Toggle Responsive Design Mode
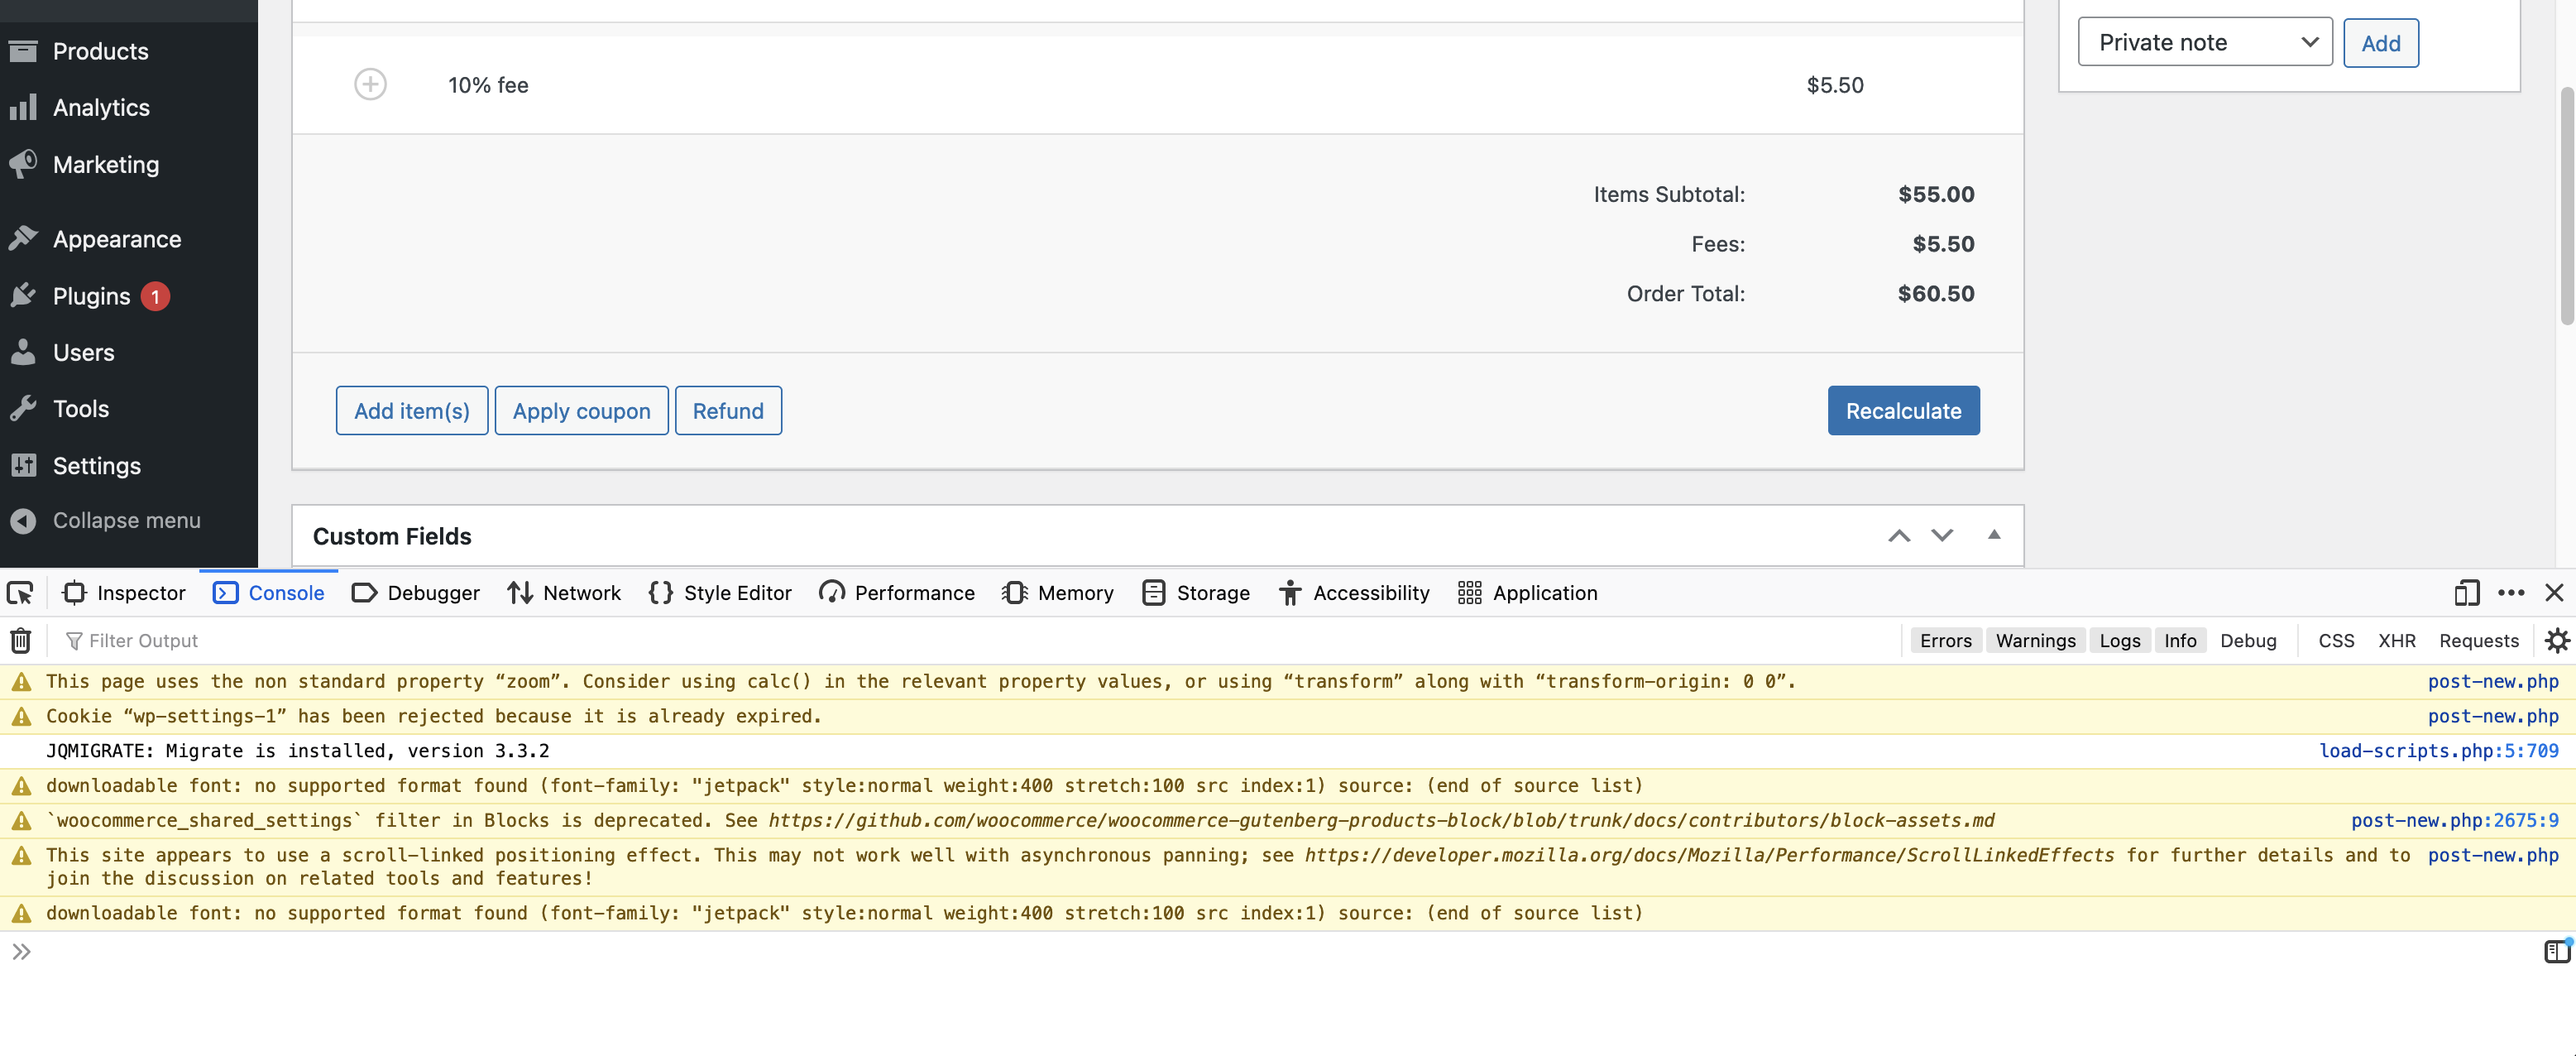This screenshot has height=1056, width=2576. pos(2466,592)
